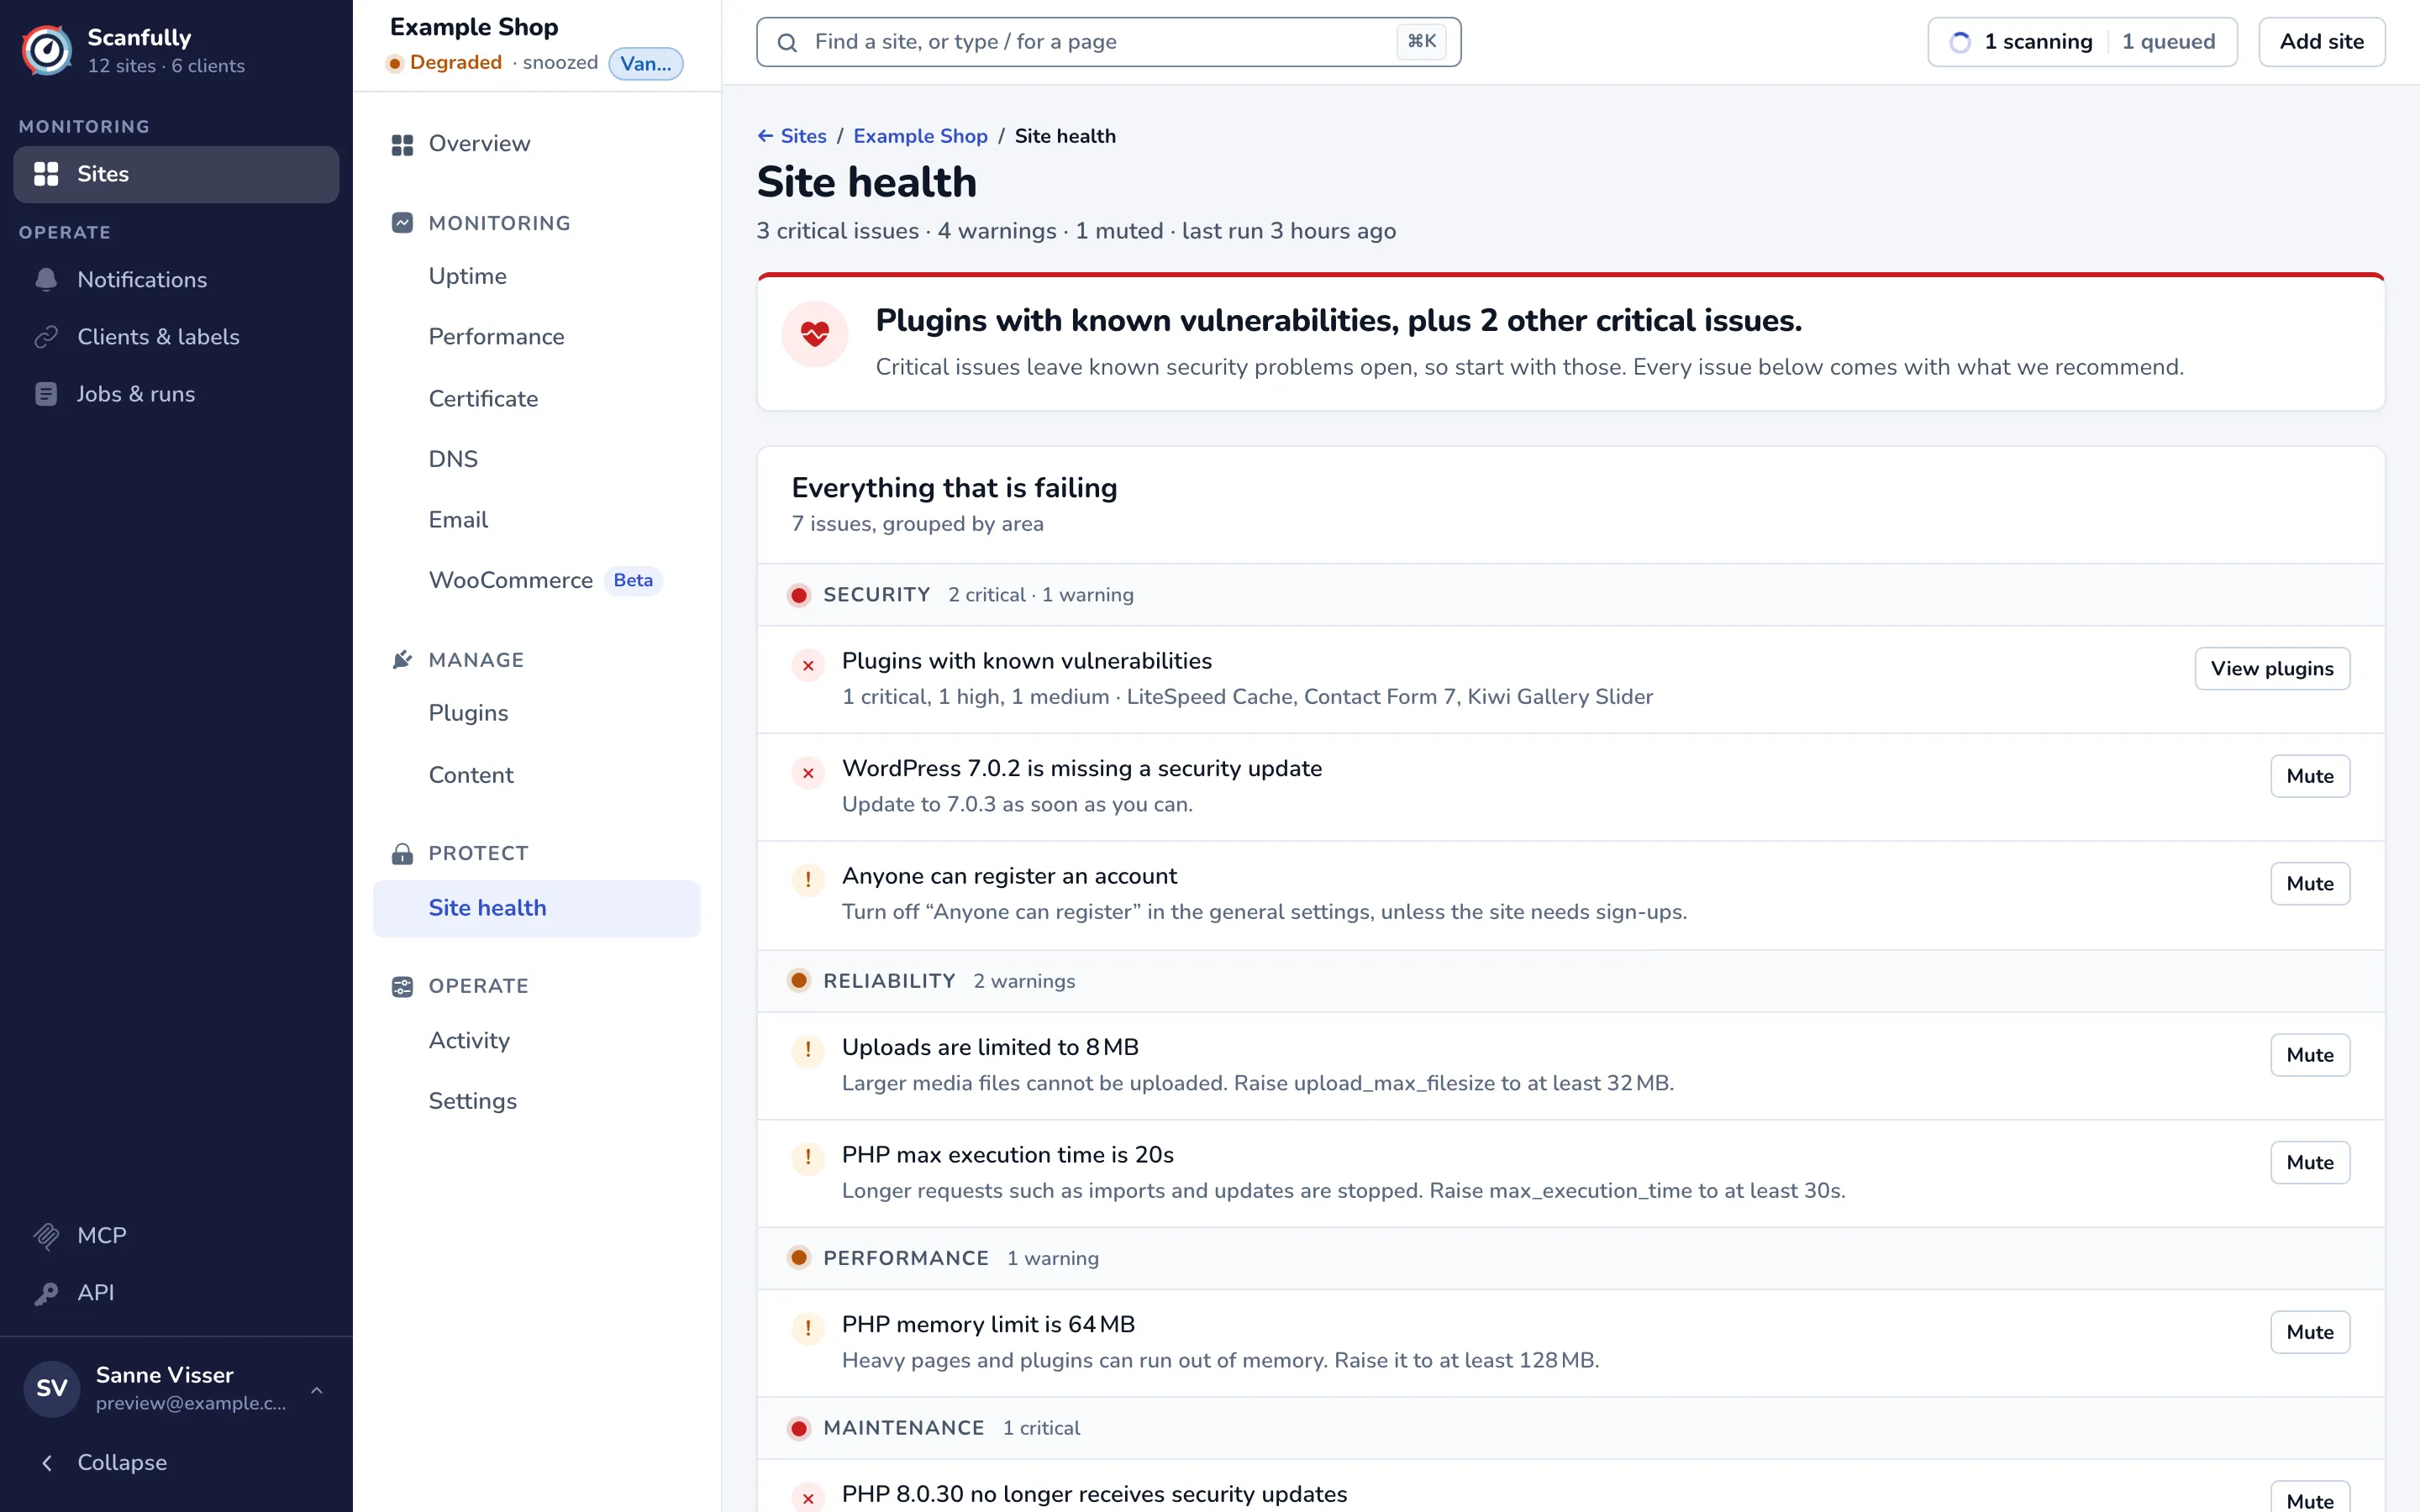
Task: Click the back arrow before Sites breadcrumb
Action: point(765,136)
